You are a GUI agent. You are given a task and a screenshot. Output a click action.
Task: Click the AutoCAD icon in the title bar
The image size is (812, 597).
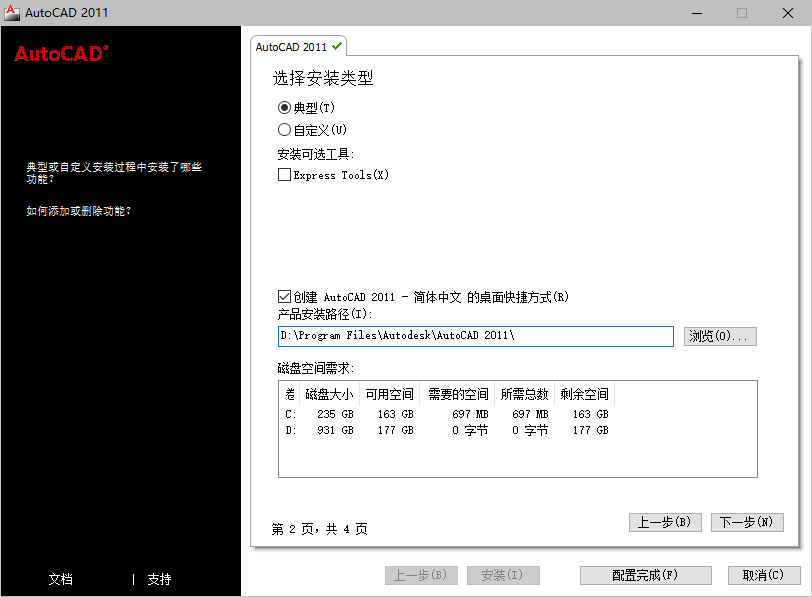coord(12,13)
